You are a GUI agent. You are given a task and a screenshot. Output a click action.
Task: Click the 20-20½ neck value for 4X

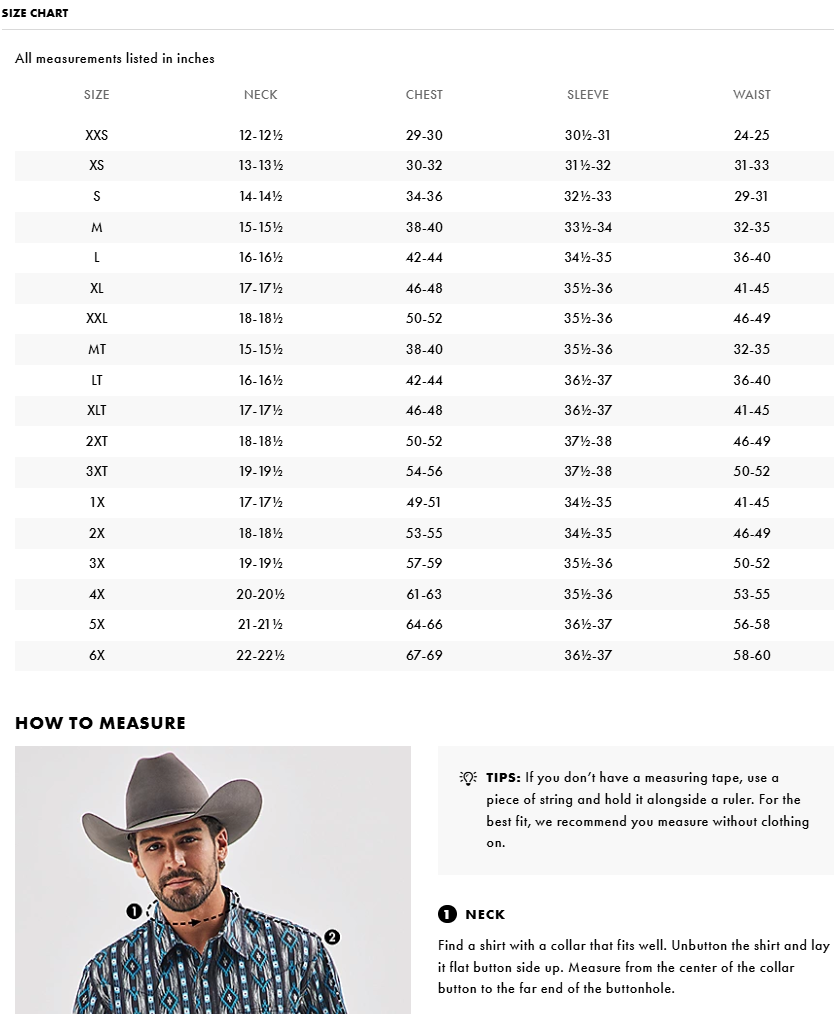[x=261, y=594]
